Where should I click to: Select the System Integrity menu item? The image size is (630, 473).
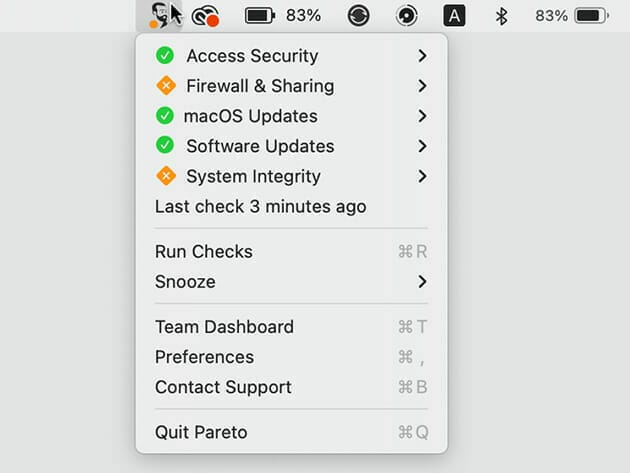pyautogui.click(x=253, y=176)
